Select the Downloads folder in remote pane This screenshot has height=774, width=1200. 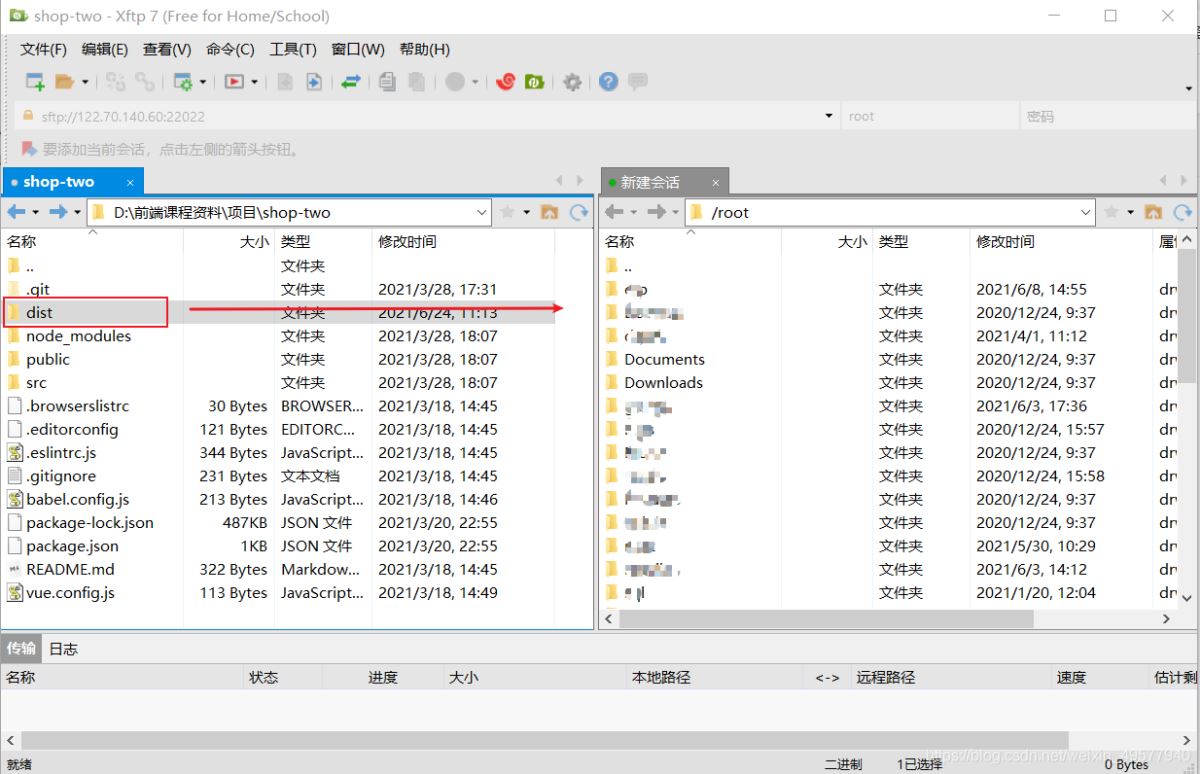pyautogui.click(x=663, y=383)
